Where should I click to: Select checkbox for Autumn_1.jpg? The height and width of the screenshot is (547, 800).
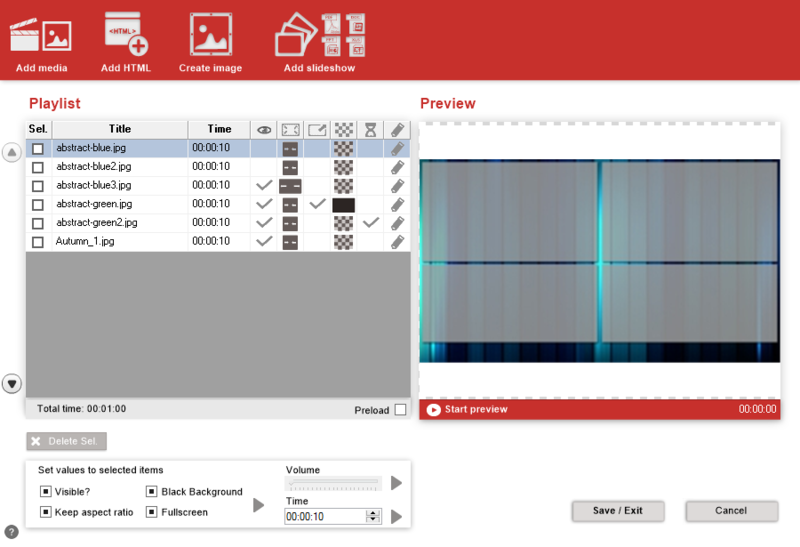[38, 242]
